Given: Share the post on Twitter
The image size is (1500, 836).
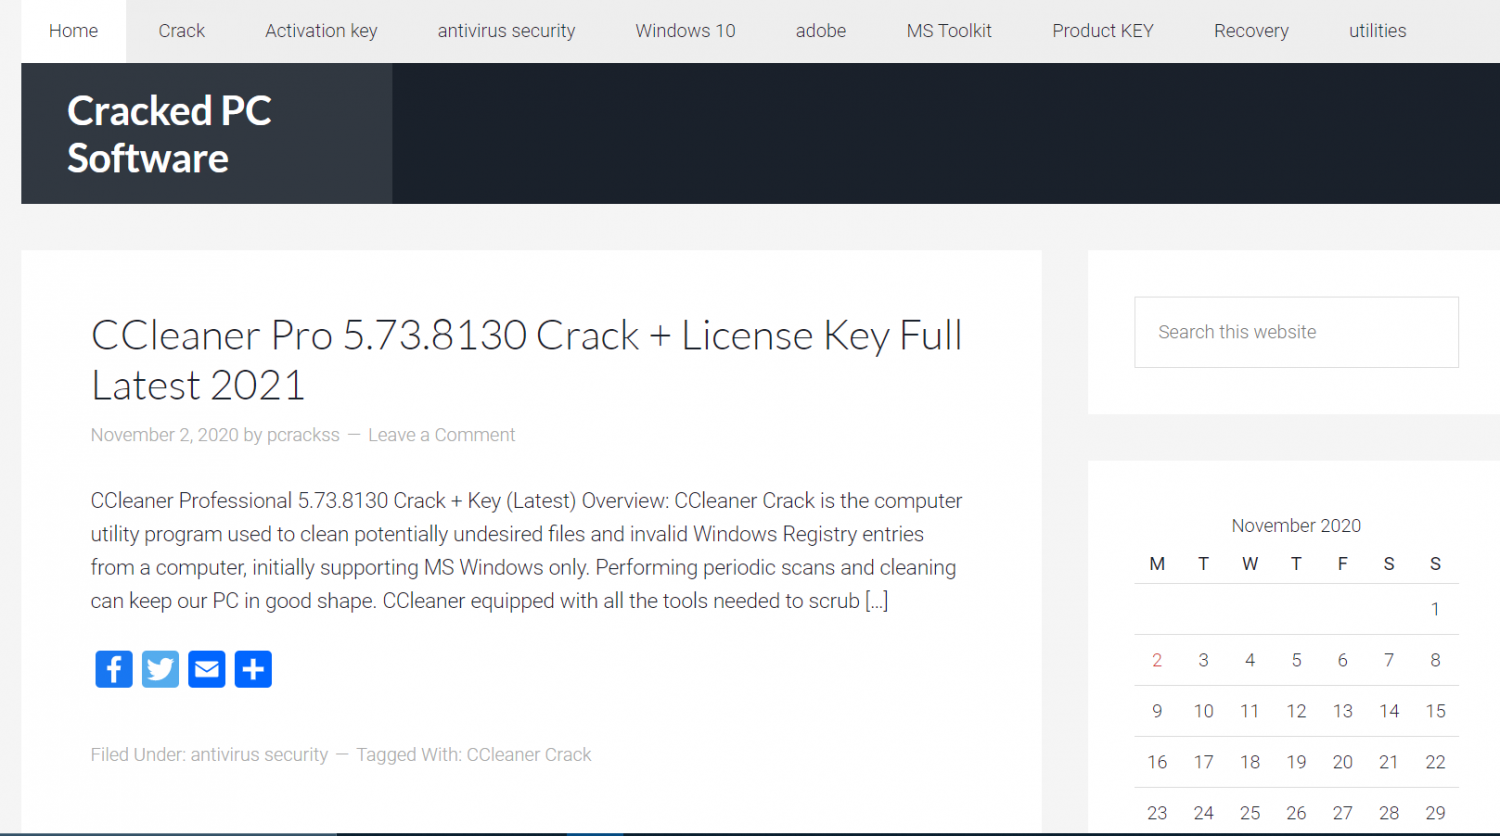Looking at the screenshot, I should pyautogui.click(x=160, y=669).
